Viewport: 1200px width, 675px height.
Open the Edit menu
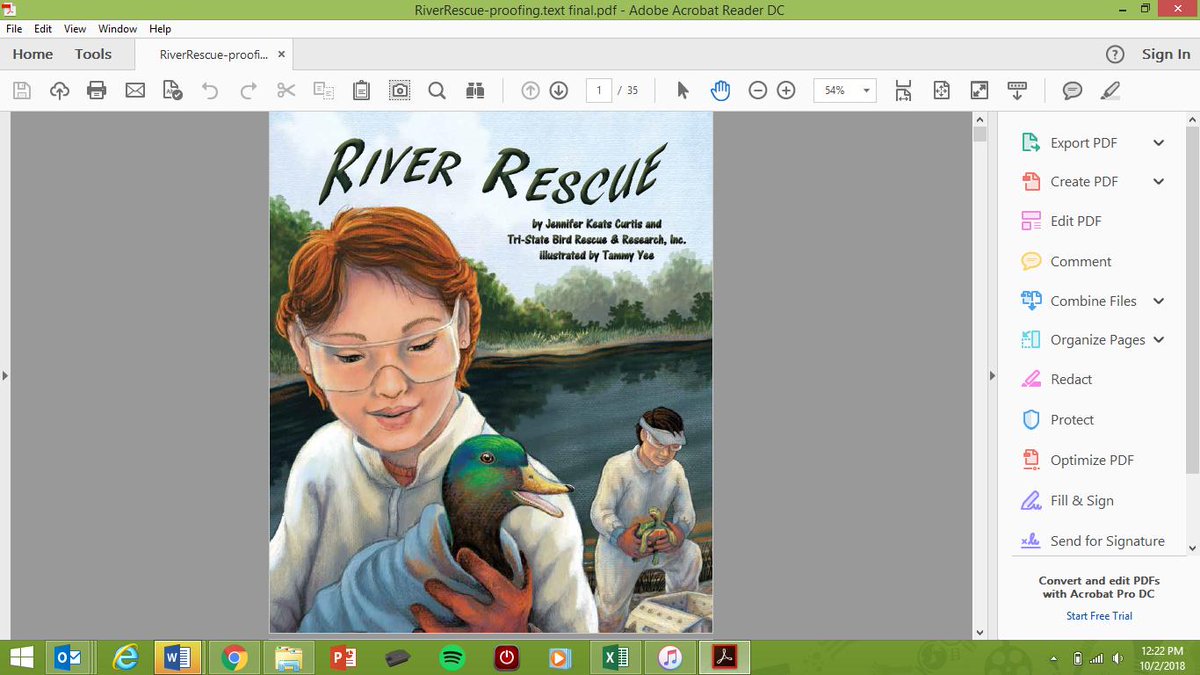[43, 29]
